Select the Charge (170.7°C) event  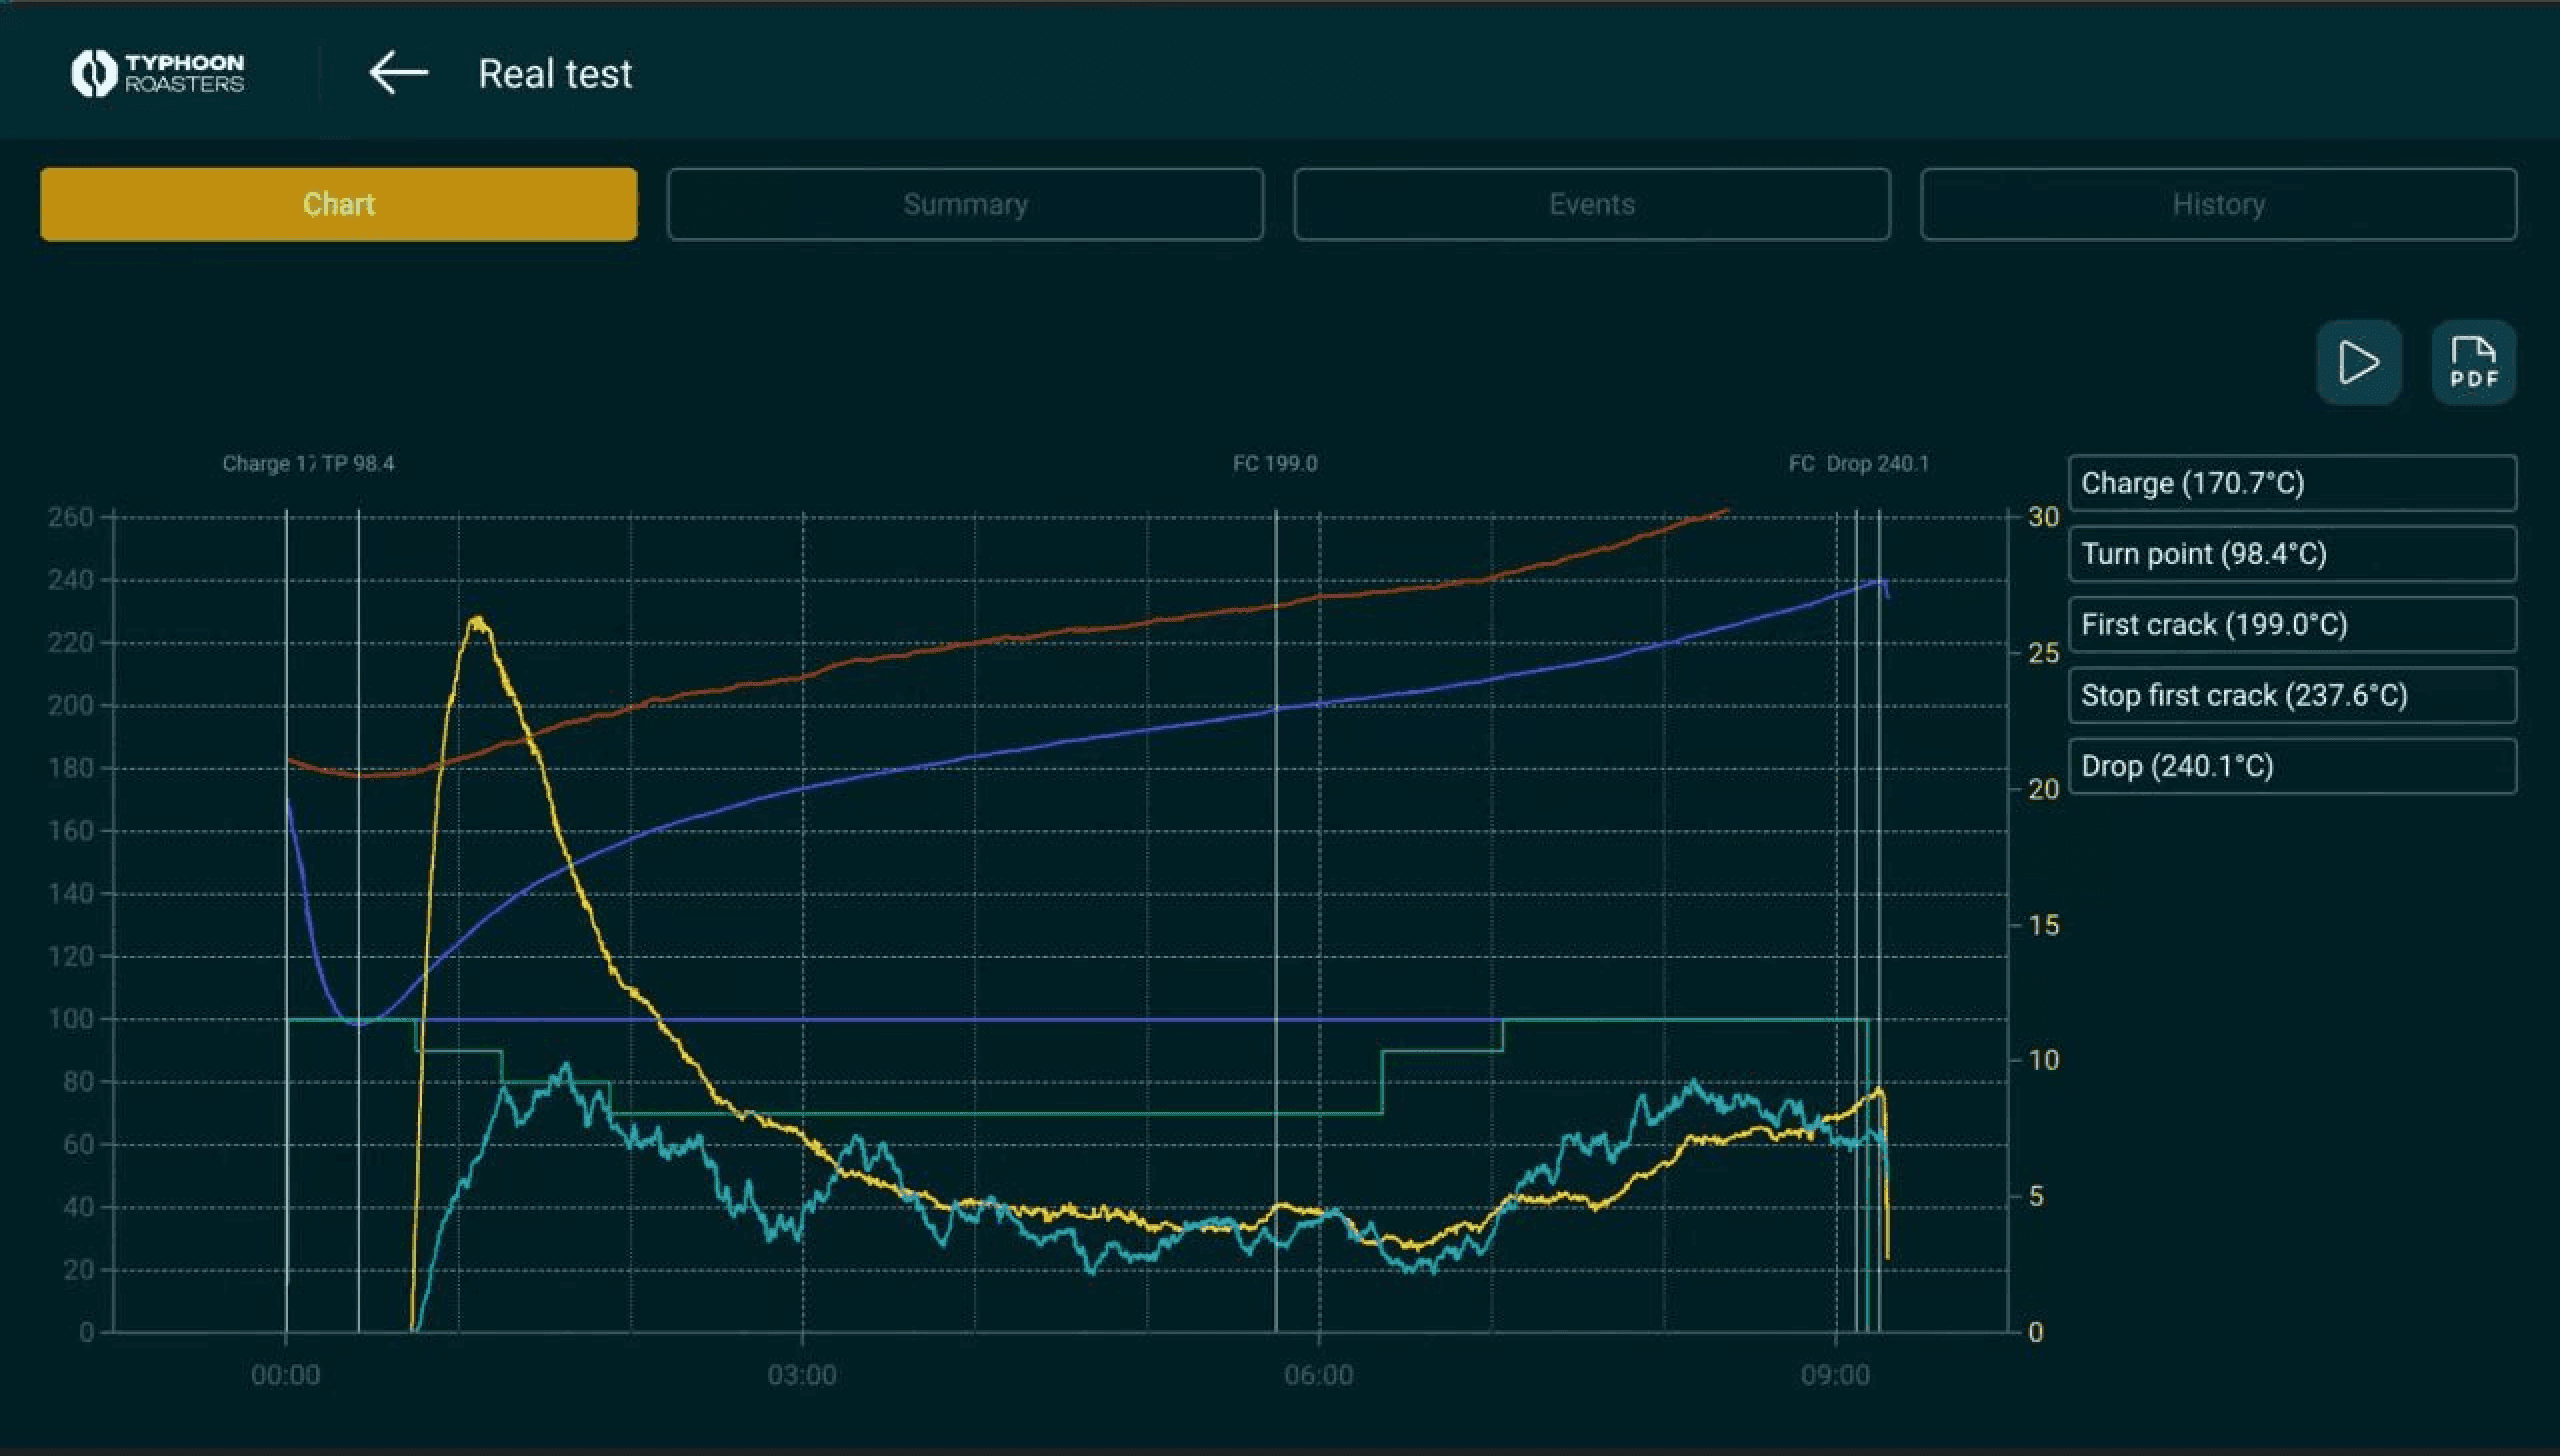point(2291,483)
